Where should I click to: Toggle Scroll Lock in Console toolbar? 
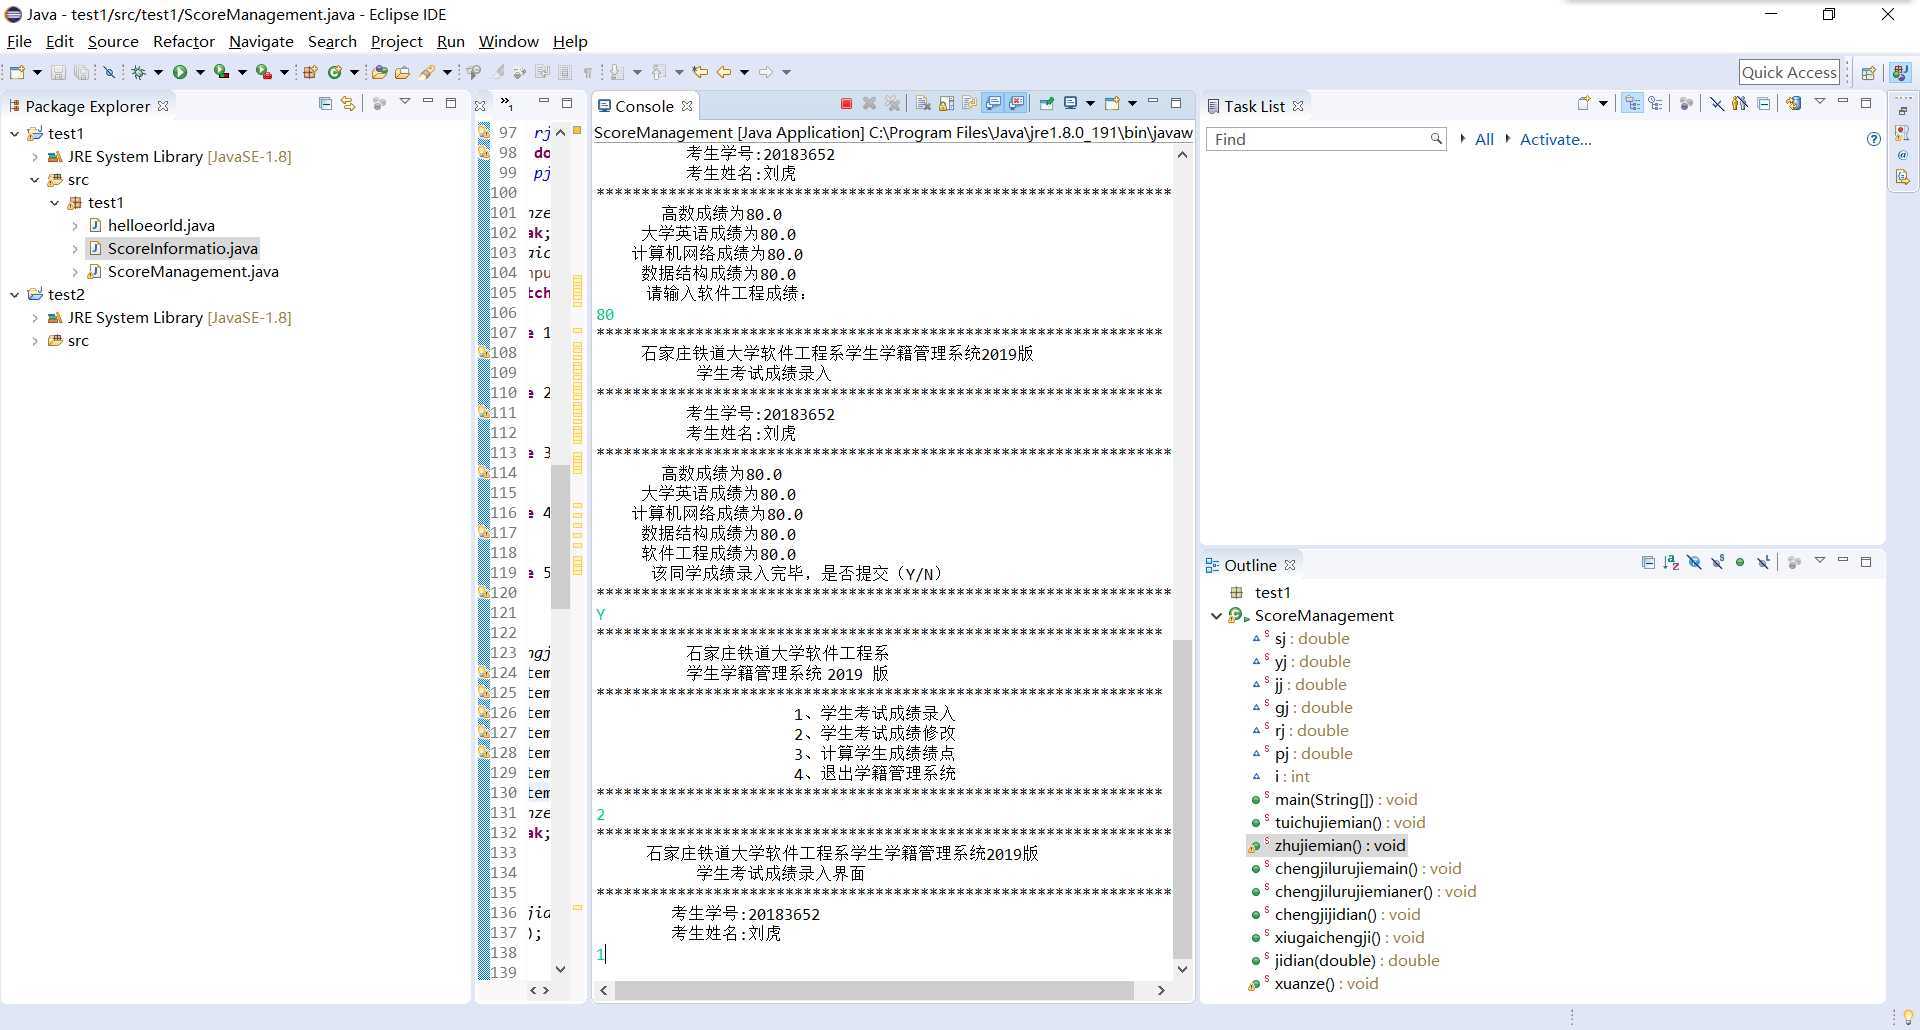[946, 103]
